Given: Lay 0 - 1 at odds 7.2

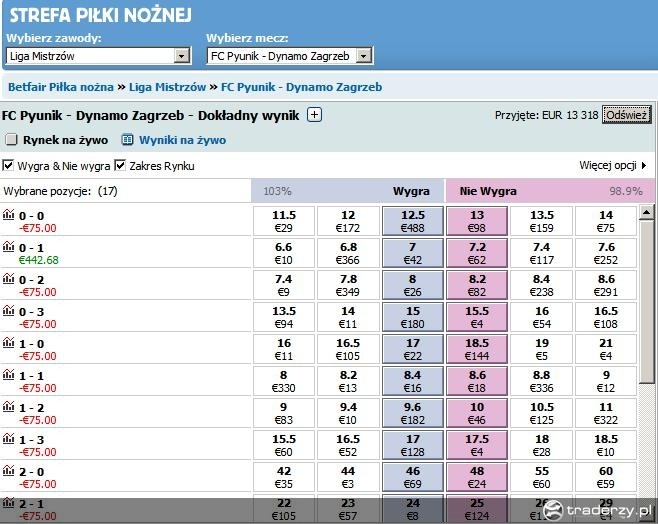Looking at the screenshot, I should pos(477,253).
